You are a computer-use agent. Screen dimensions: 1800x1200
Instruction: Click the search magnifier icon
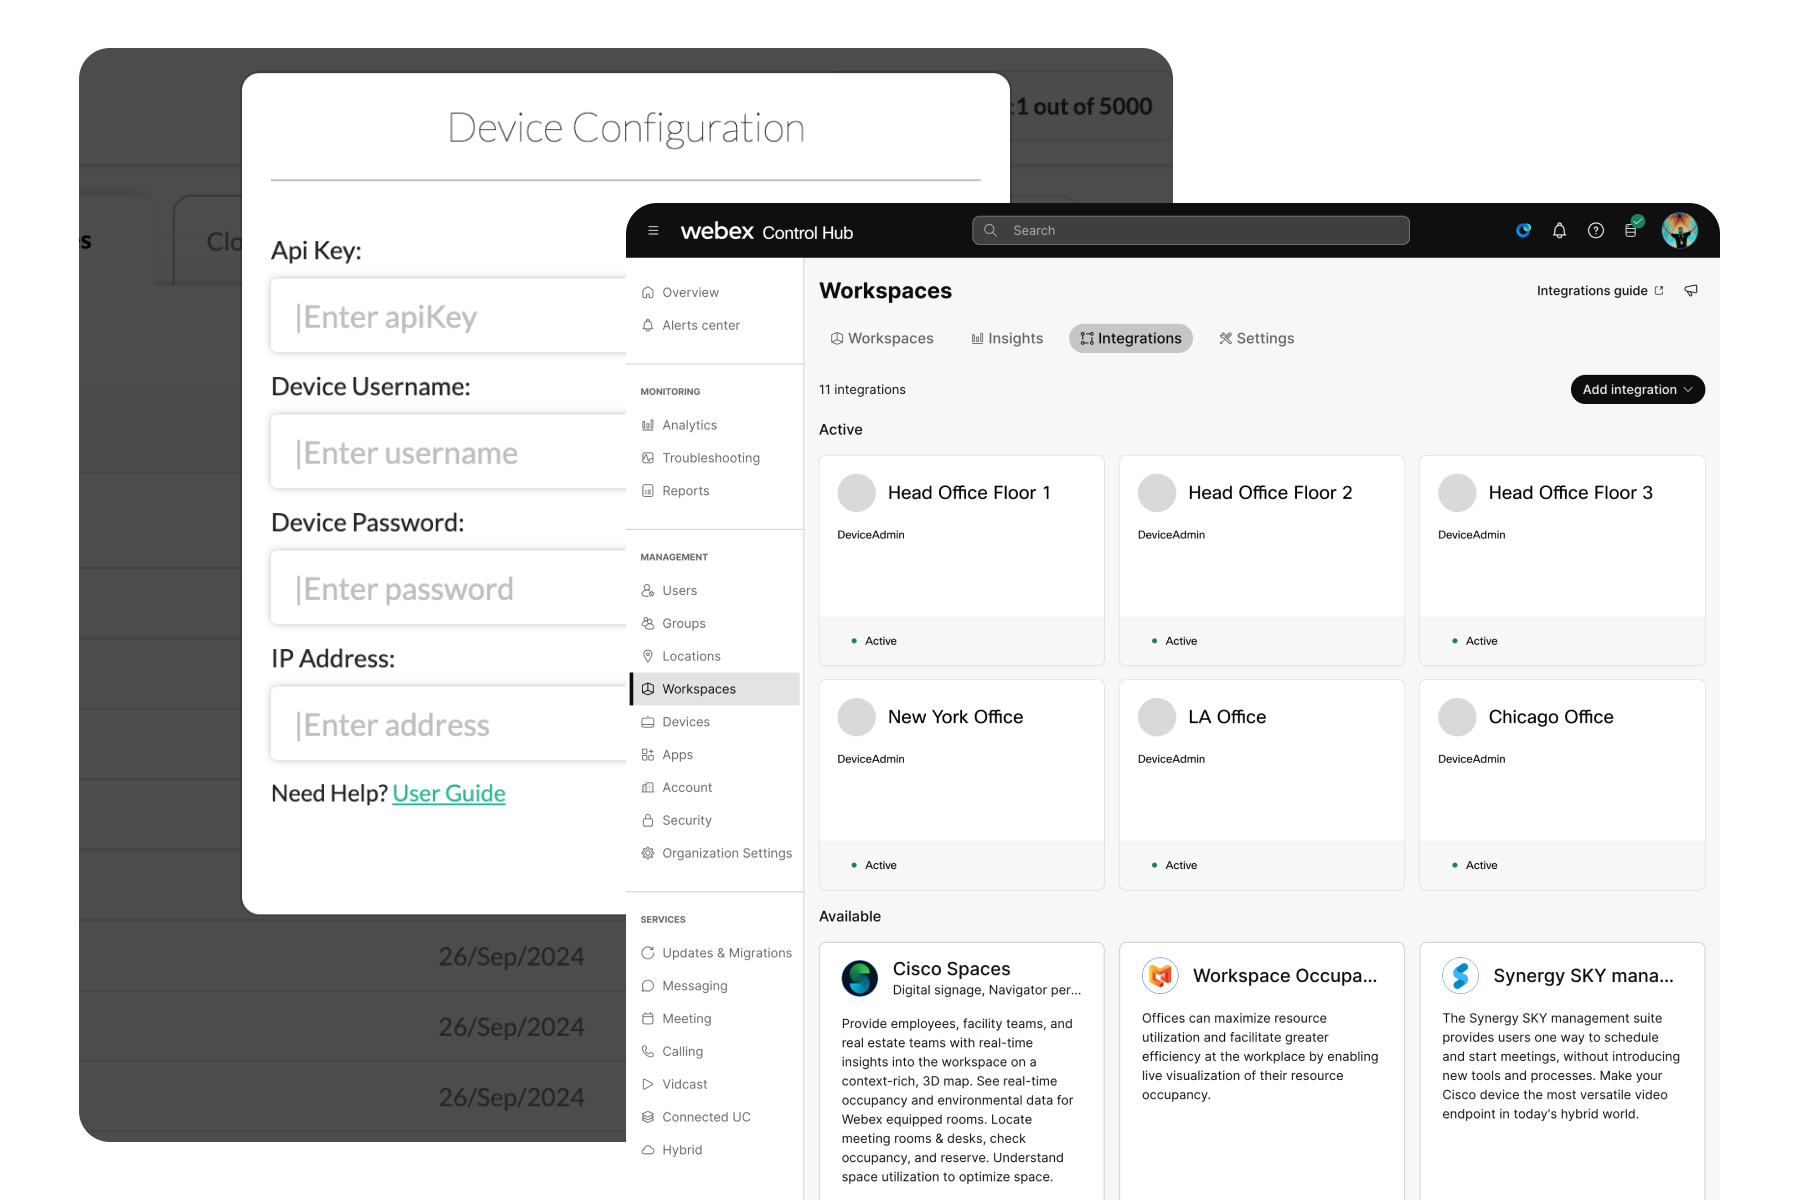[x=990, y=231]
